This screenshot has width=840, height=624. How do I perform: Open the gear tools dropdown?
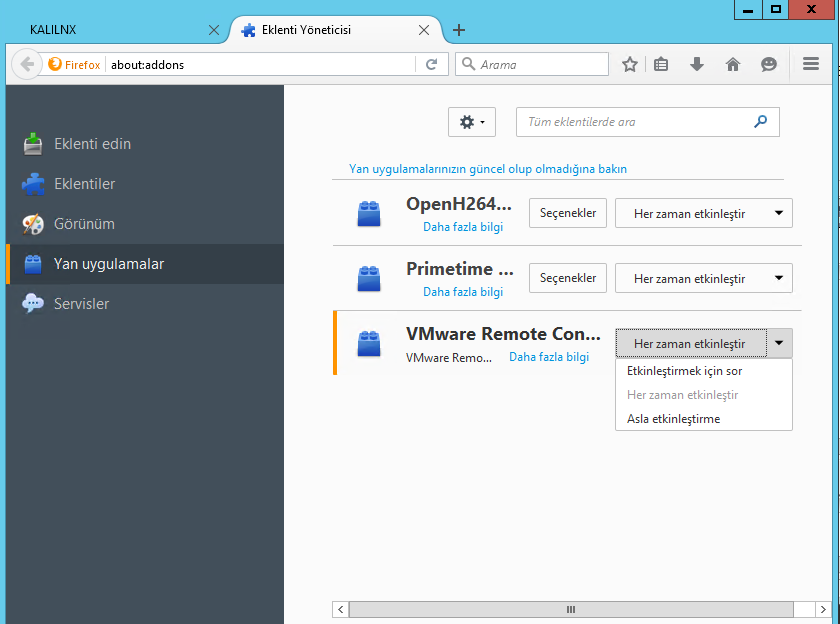(472, 122)
